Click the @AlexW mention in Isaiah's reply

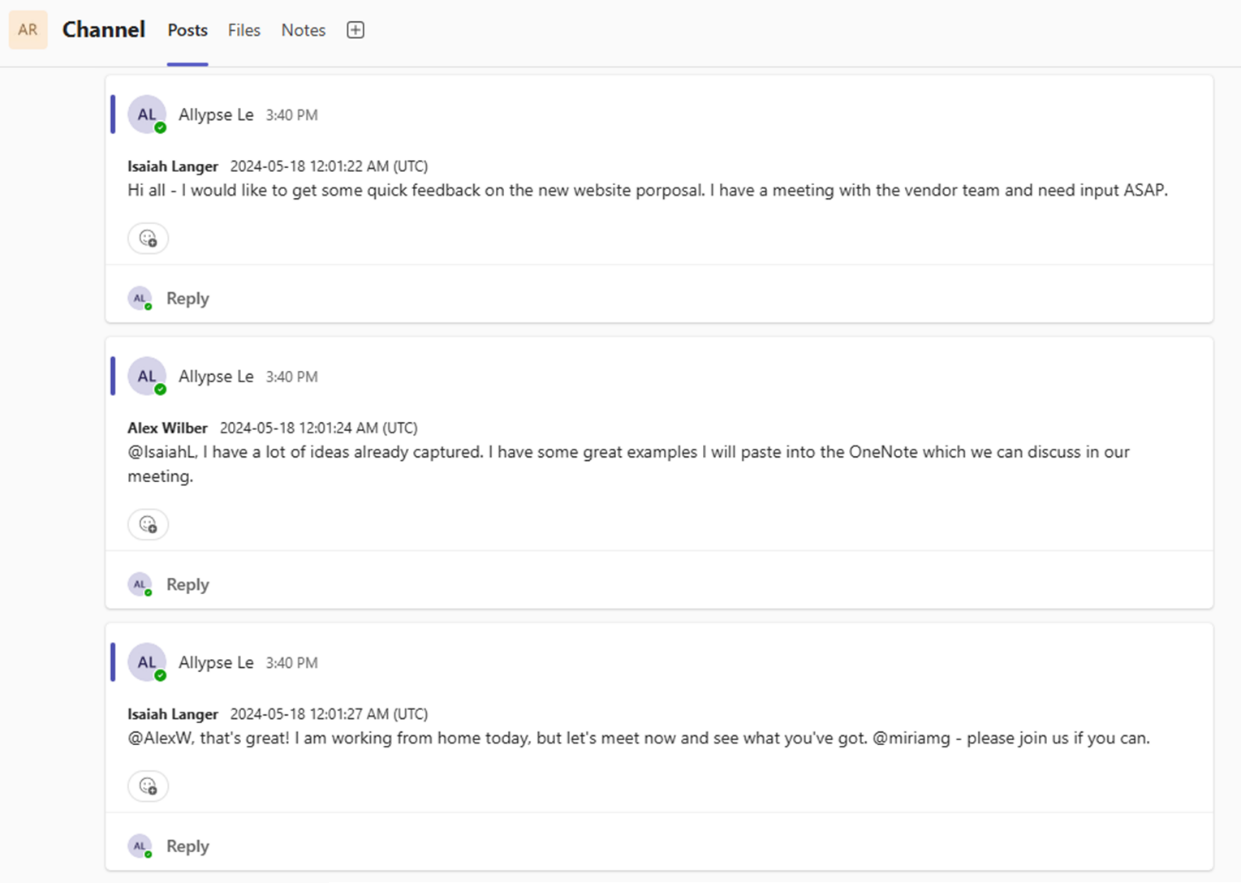coord(161,738)
